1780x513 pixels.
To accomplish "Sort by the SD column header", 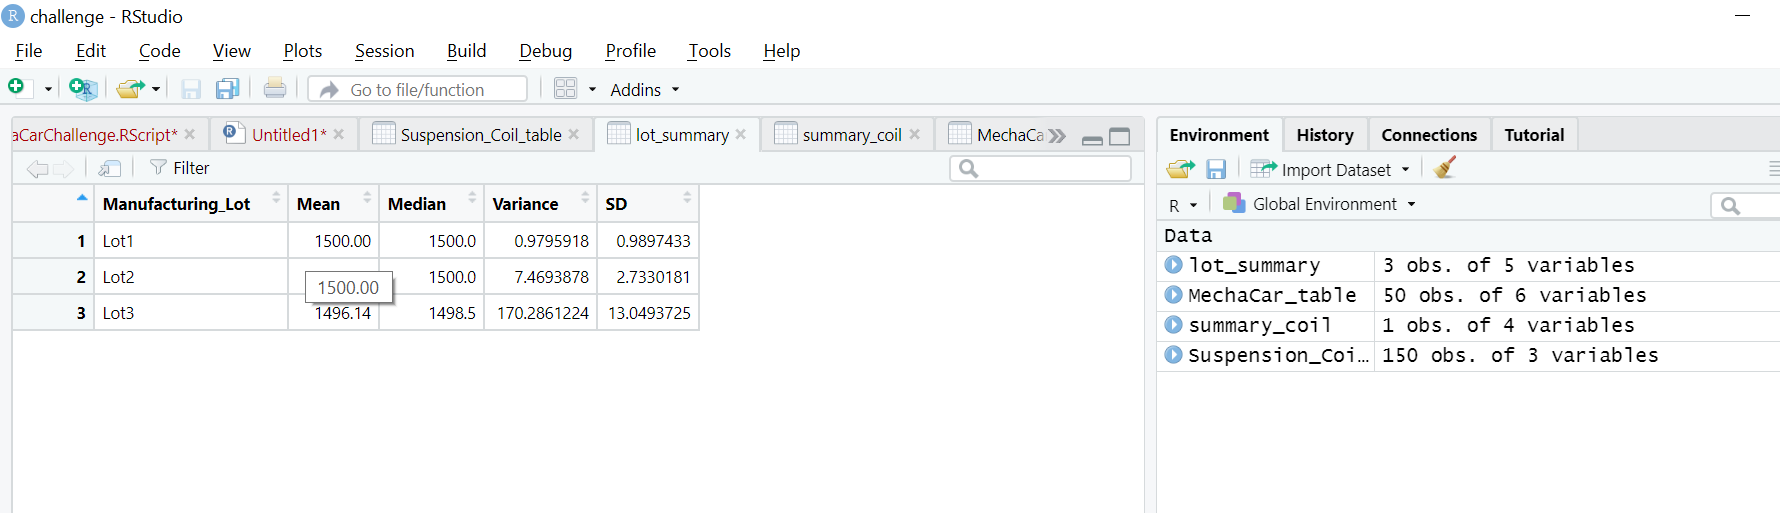I will (x=648, y=204).
